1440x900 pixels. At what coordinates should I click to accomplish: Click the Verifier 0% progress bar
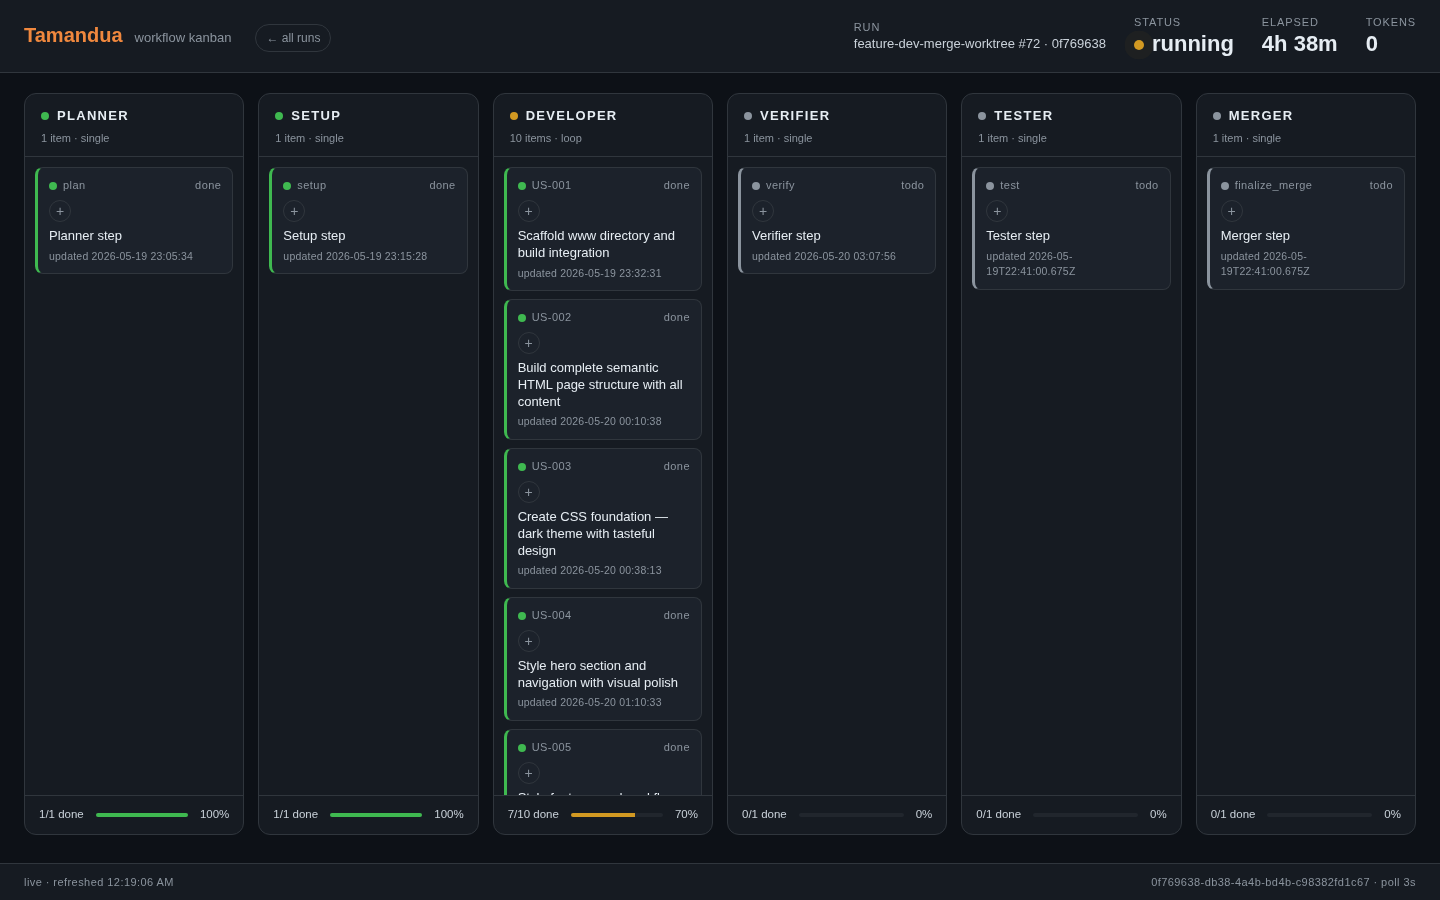(851, 815)
